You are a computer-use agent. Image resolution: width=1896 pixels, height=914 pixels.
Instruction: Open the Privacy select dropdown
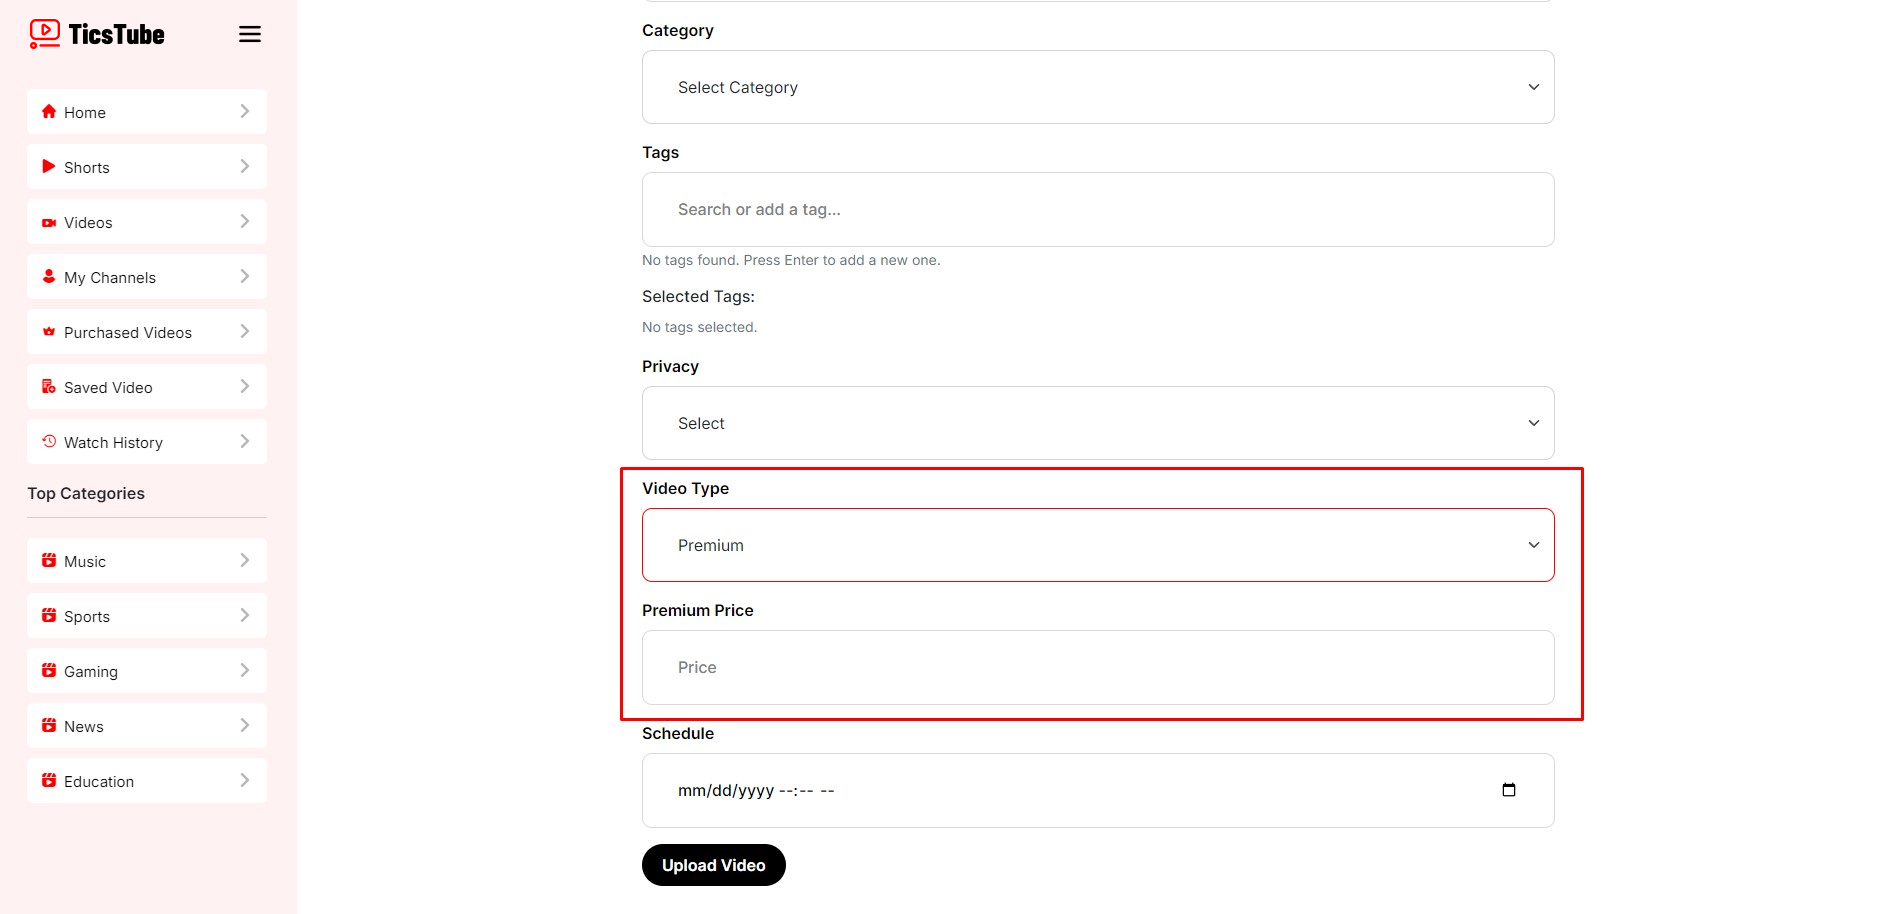click(1097, 423)
